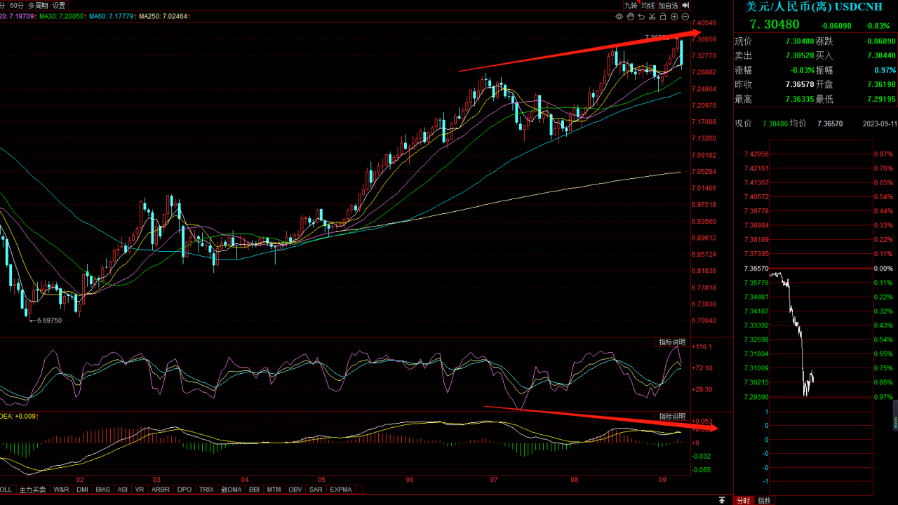Click the MA250: 7.02464 legend label
Viewport: 898px width, 505px height.
(165, 16)
